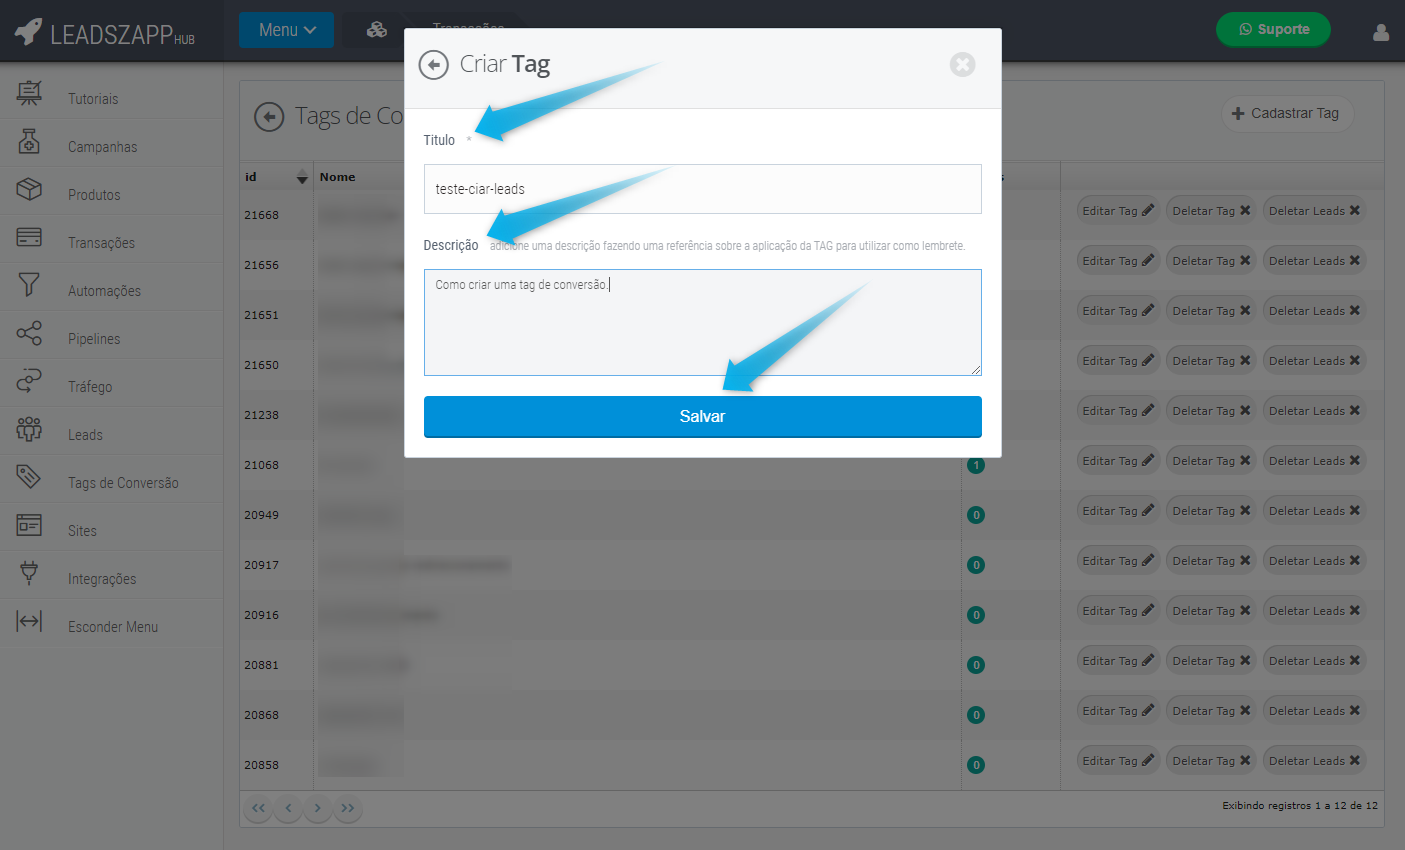
Task: Collapse sidebar with Esconder Menu
Action: (x=112, y=627)
